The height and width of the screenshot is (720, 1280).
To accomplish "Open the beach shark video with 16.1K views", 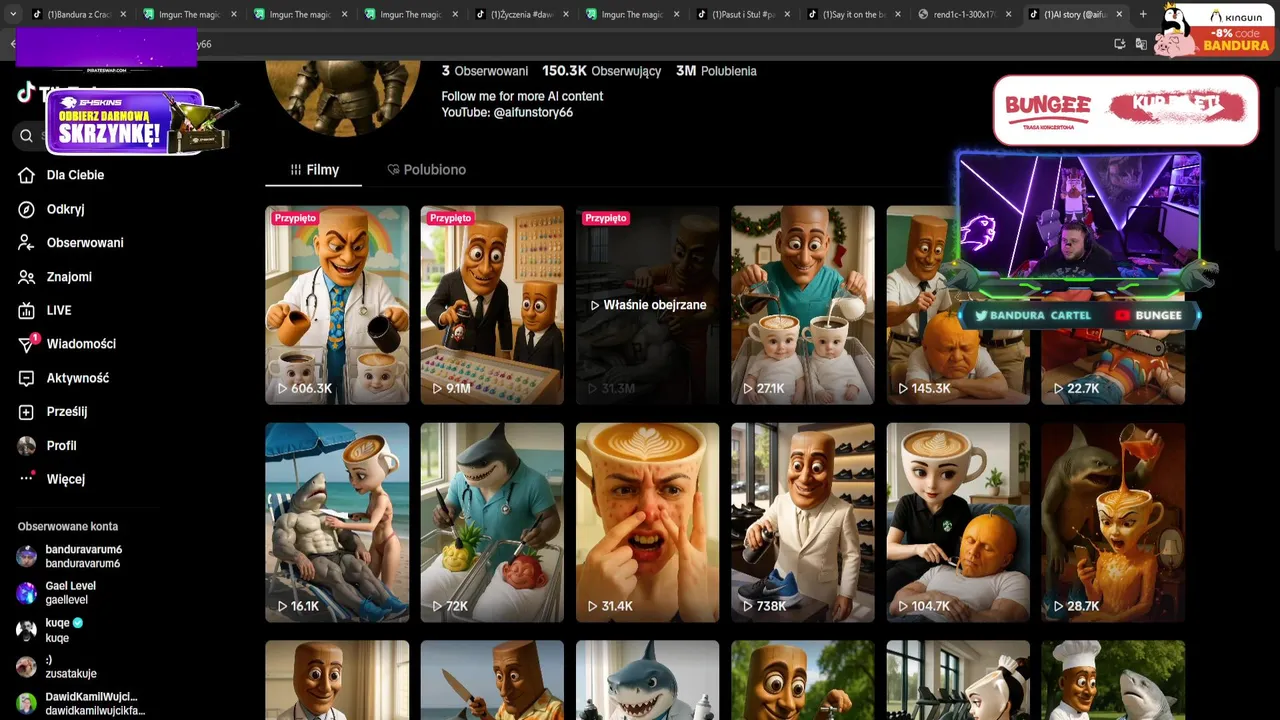I will click(x=337, y=522).
